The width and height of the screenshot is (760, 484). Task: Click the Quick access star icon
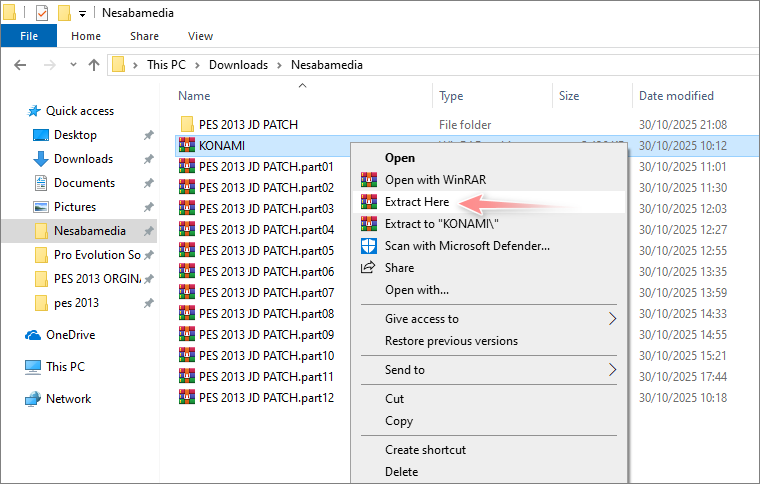[x=33, y=111]
